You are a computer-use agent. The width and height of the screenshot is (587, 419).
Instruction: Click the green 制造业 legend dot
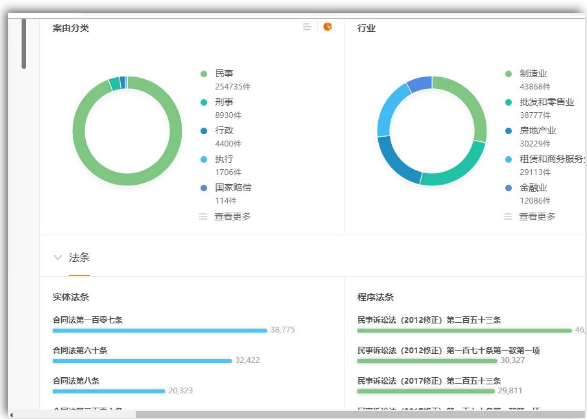click(508, 74)
